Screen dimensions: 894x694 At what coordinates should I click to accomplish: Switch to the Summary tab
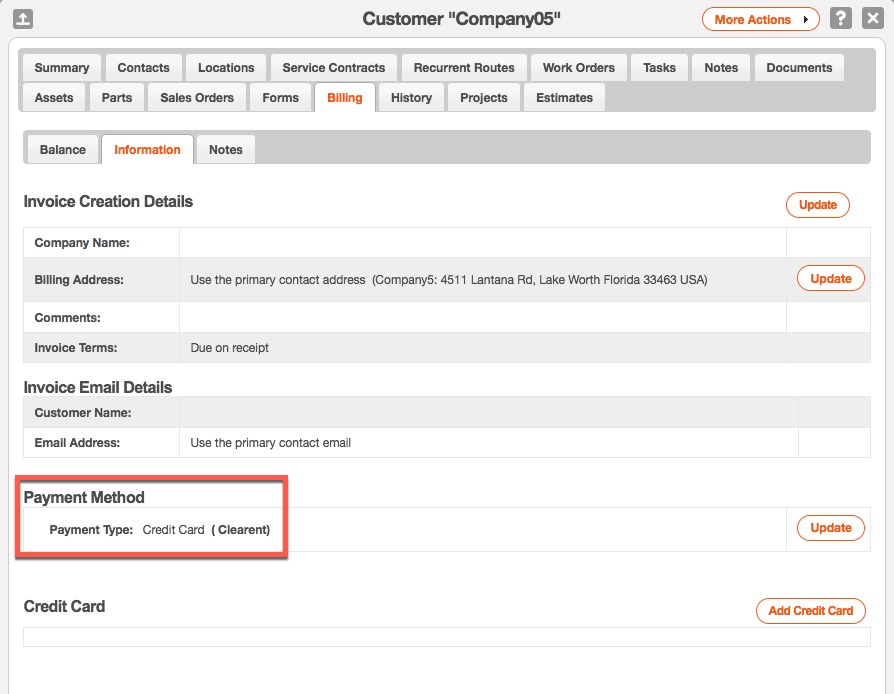tap(61, 68)
